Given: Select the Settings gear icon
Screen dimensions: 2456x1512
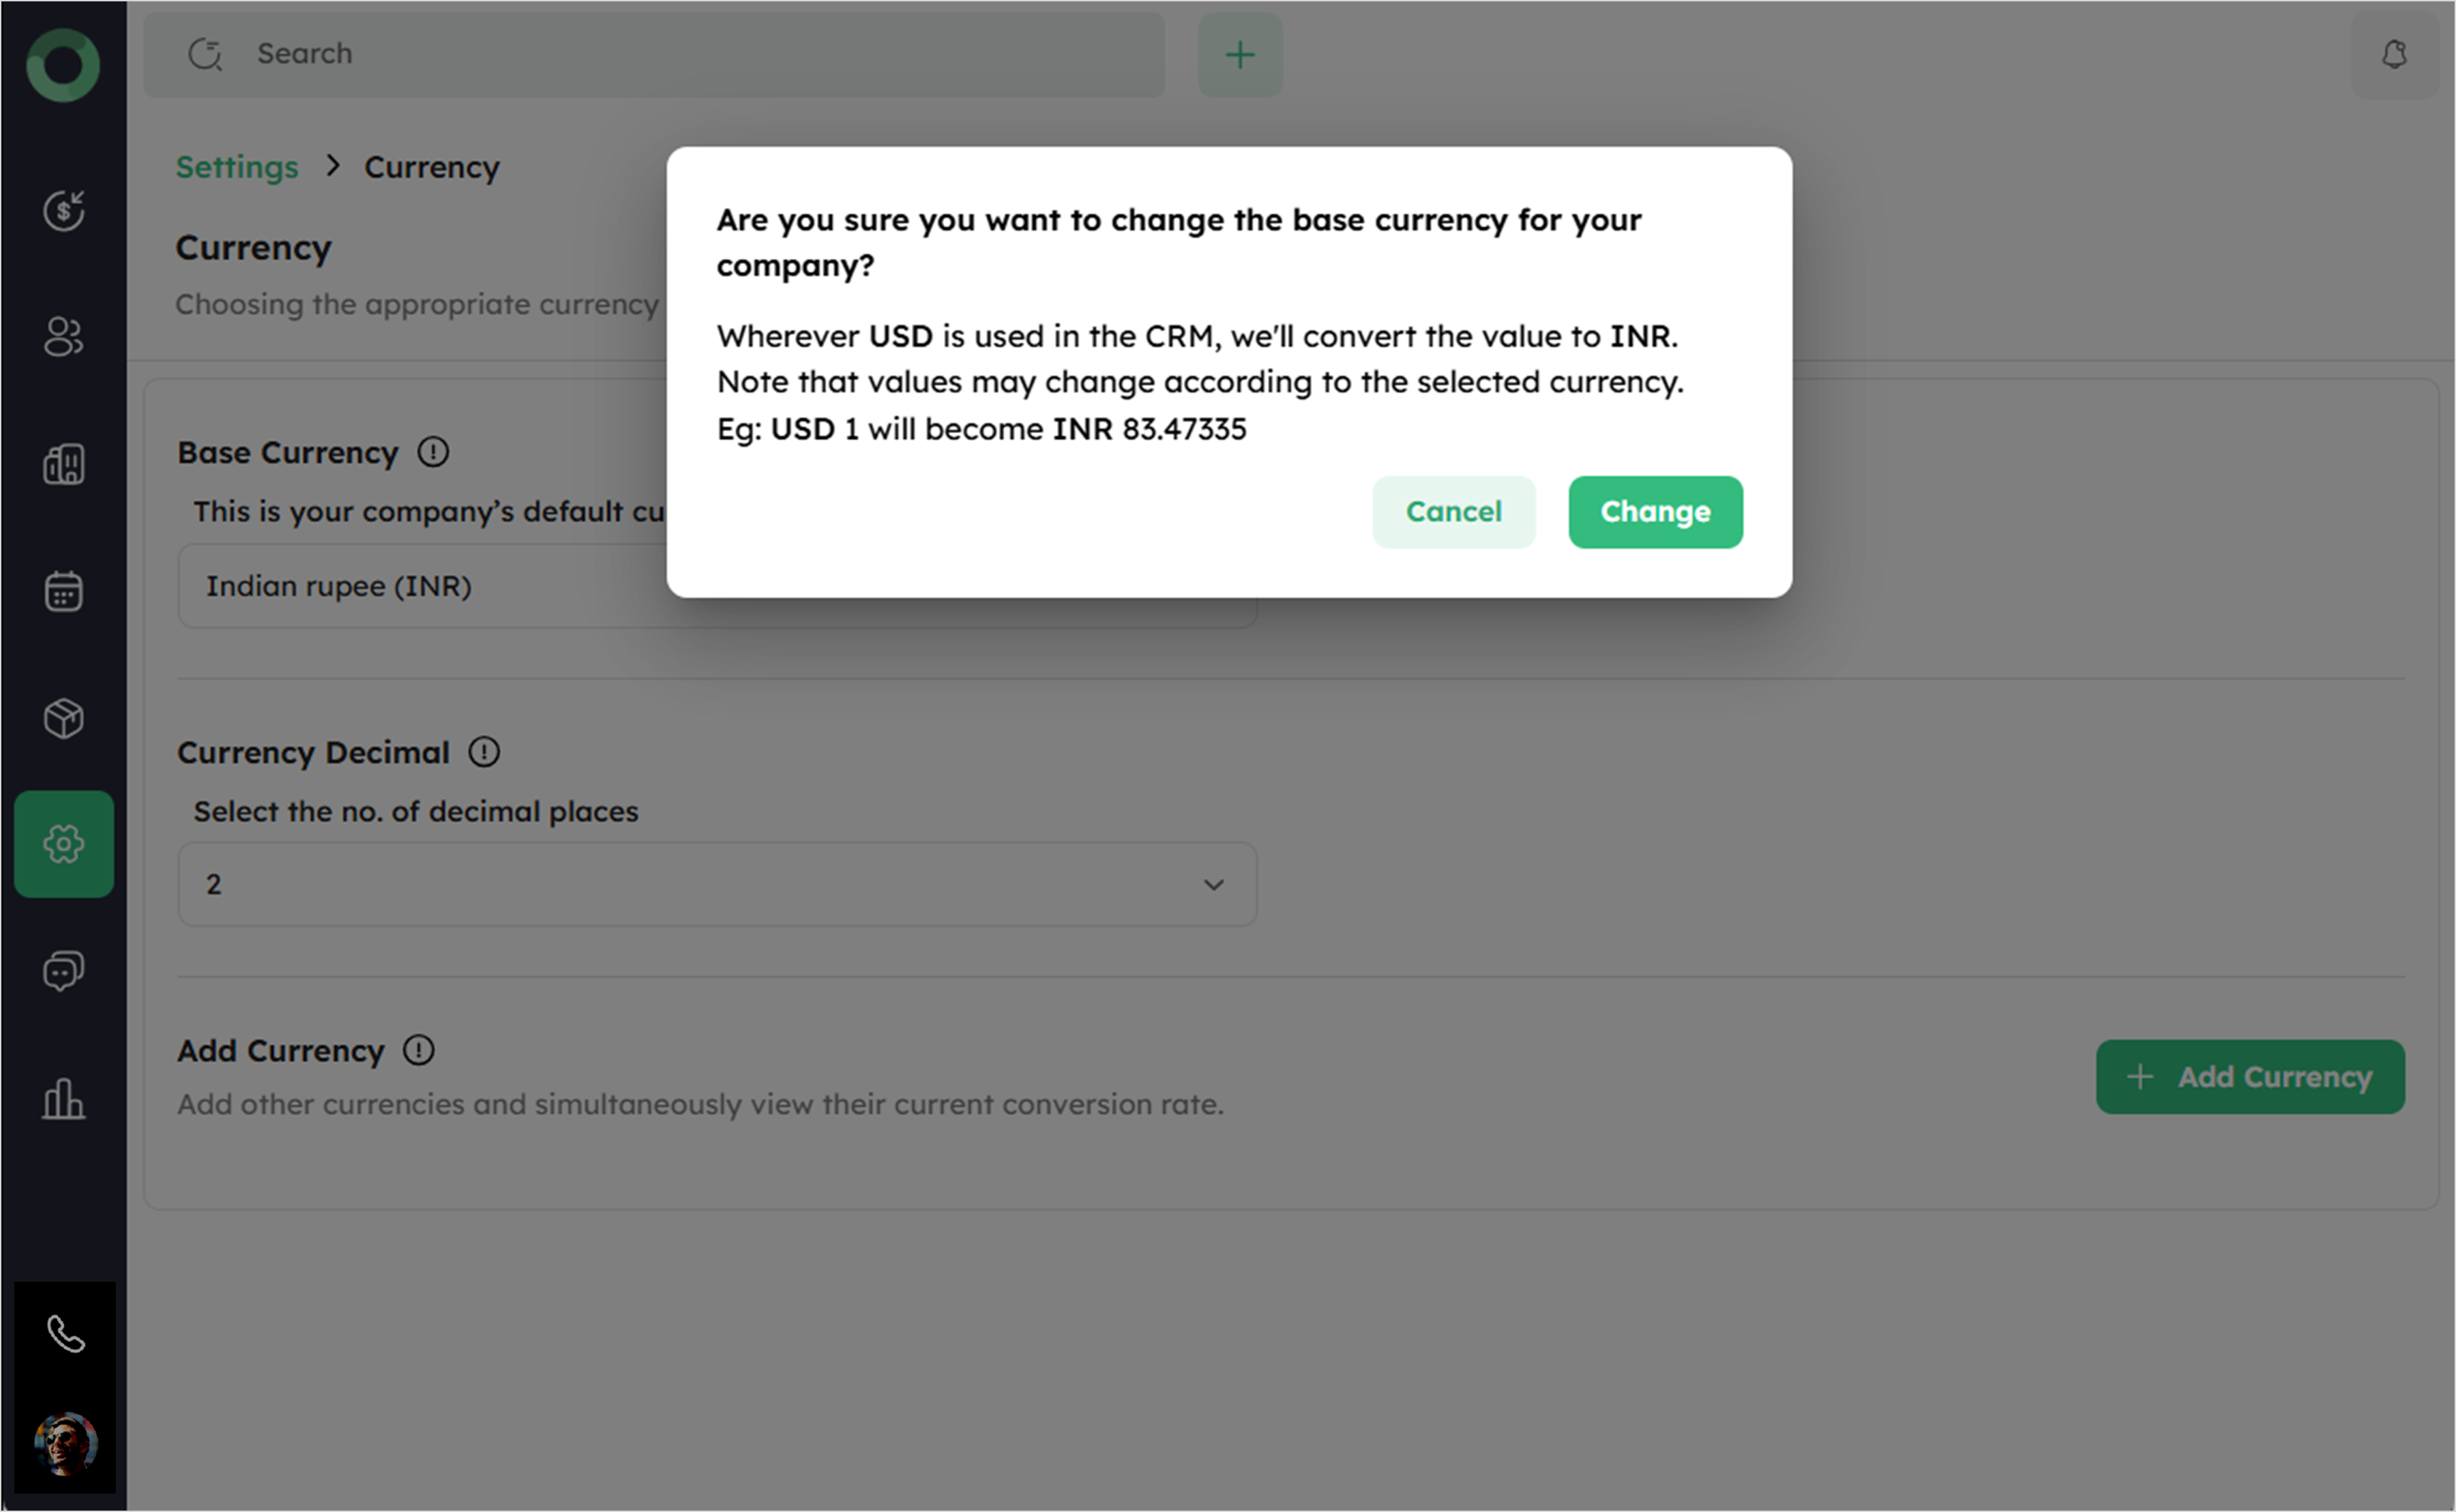Looking at the screenshot, I should (63, 844).
